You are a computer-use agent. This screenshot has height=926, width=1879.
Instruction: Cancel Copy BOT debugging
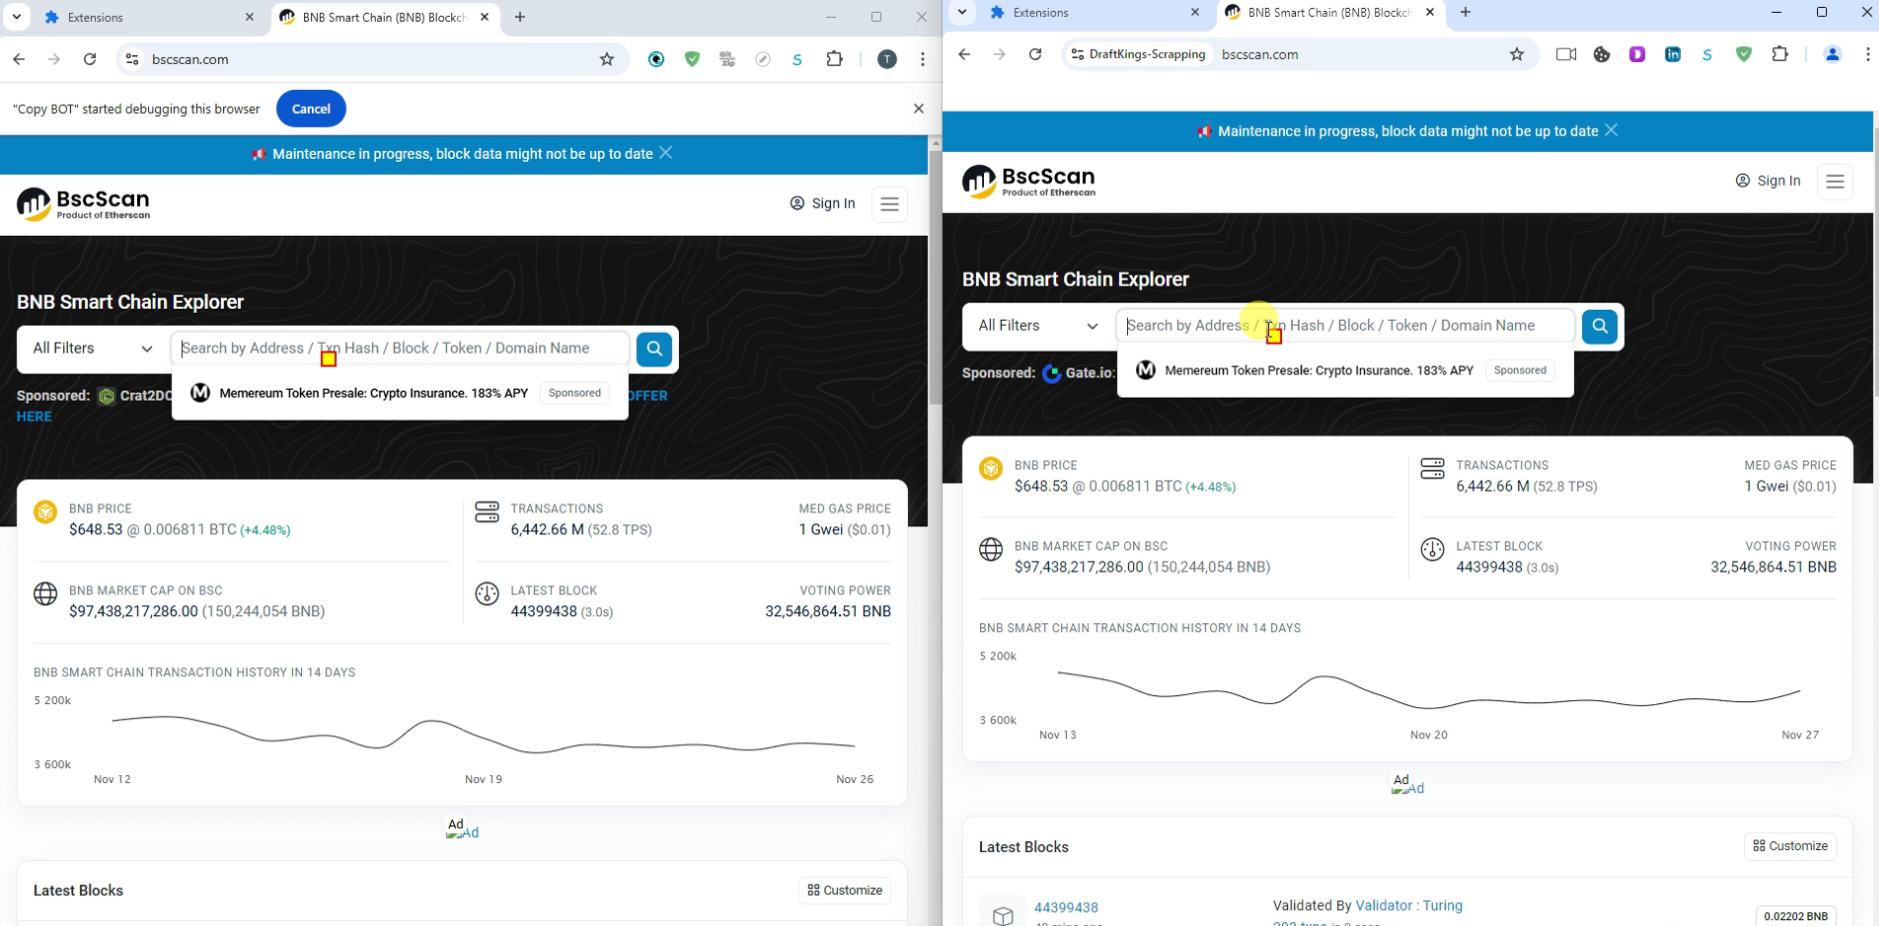(x=311, y=109)
